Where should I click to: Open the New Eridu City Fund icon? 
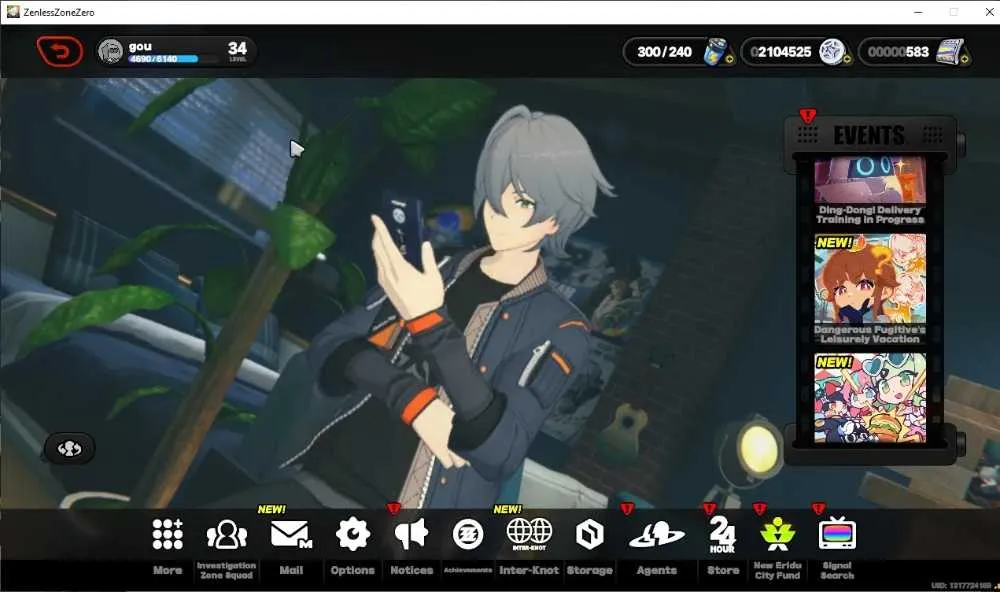(777, 534)
